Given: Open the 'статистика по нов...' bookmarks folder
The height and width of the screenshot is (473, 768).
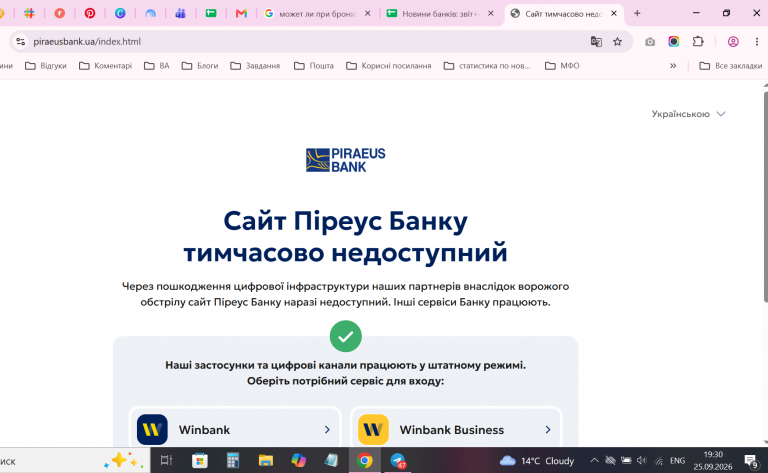Looking at the screenshot, I should coord(487,66).
